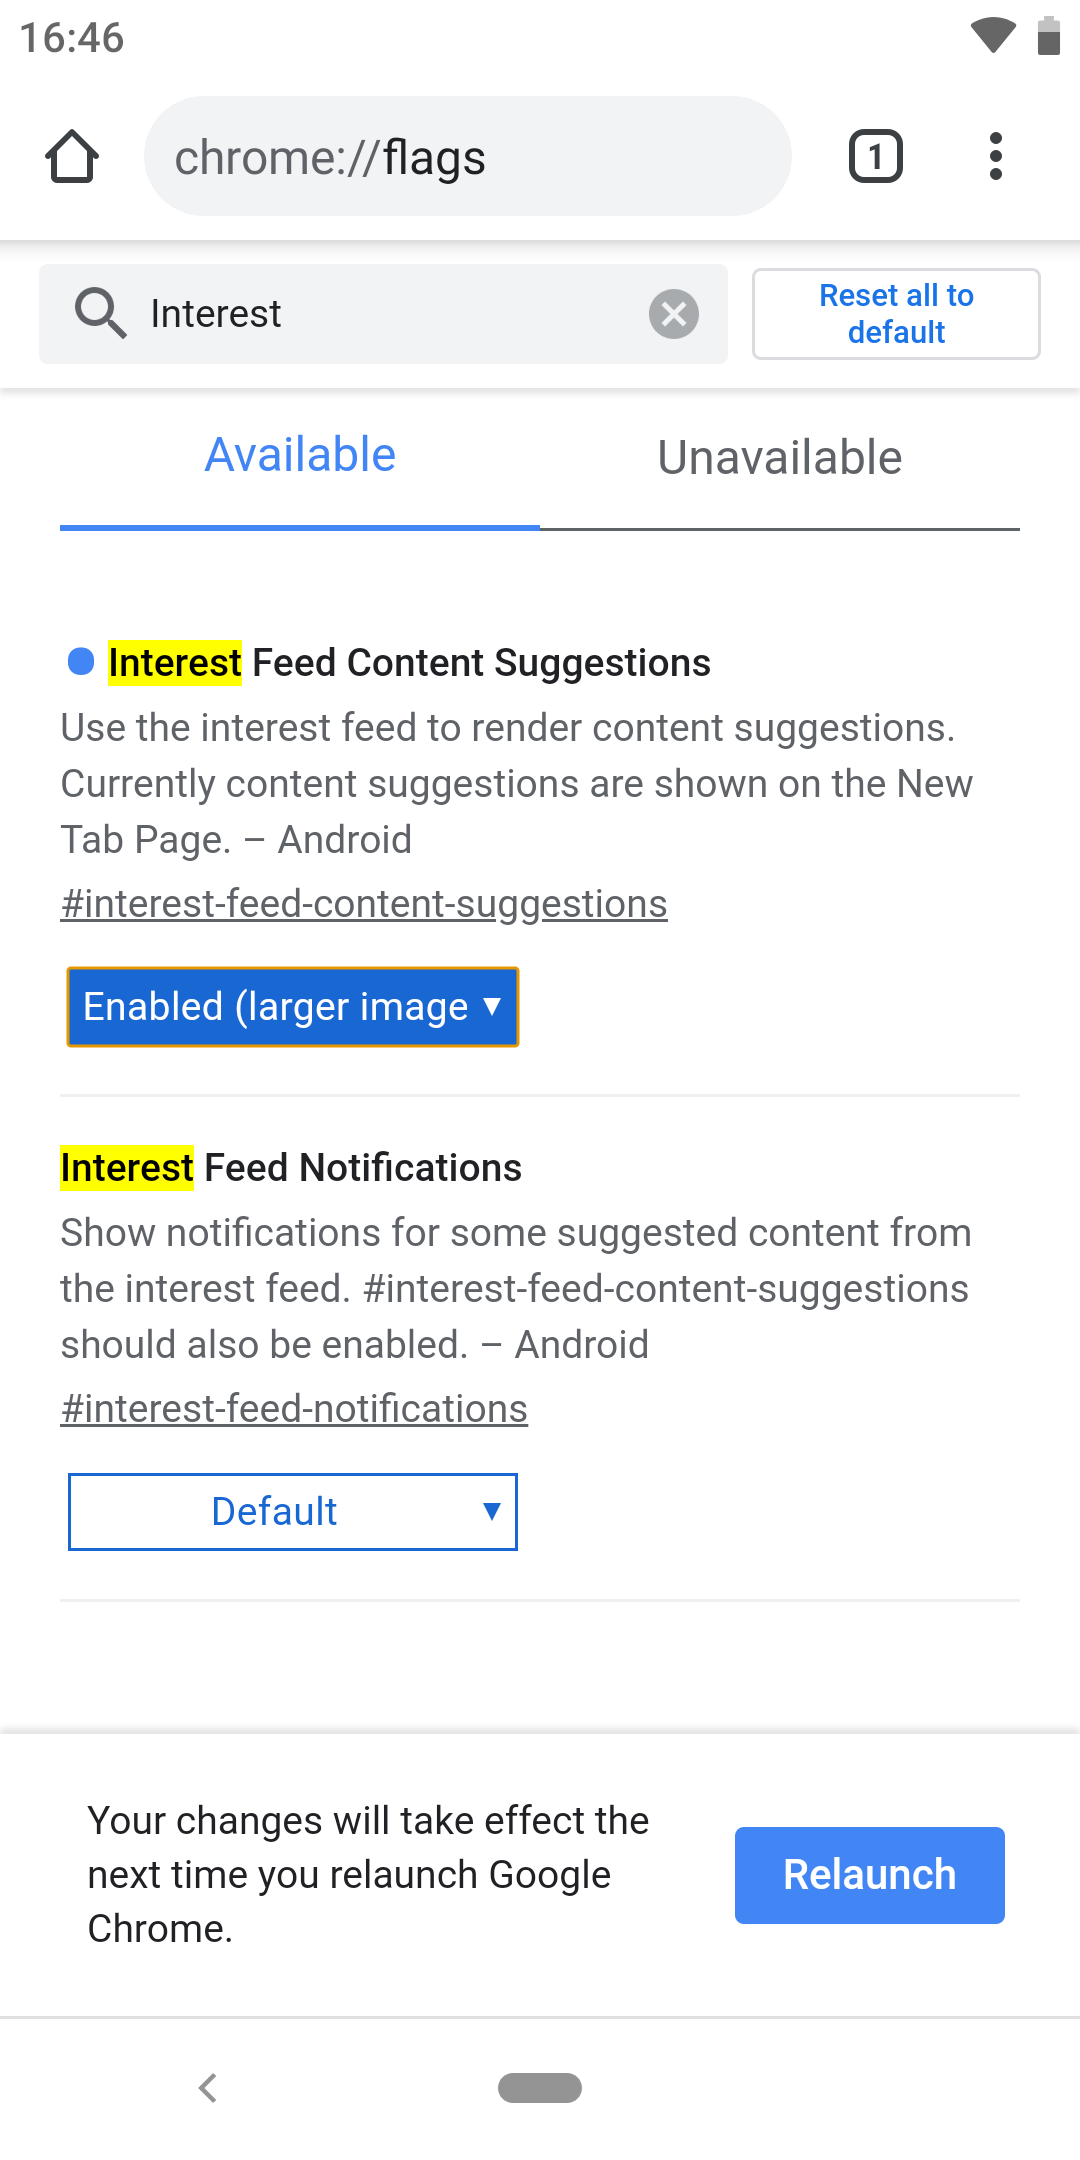Viewport: 1080px width, 2160px height.
Task: Switch to the Available tab
Action: [300, 456]
